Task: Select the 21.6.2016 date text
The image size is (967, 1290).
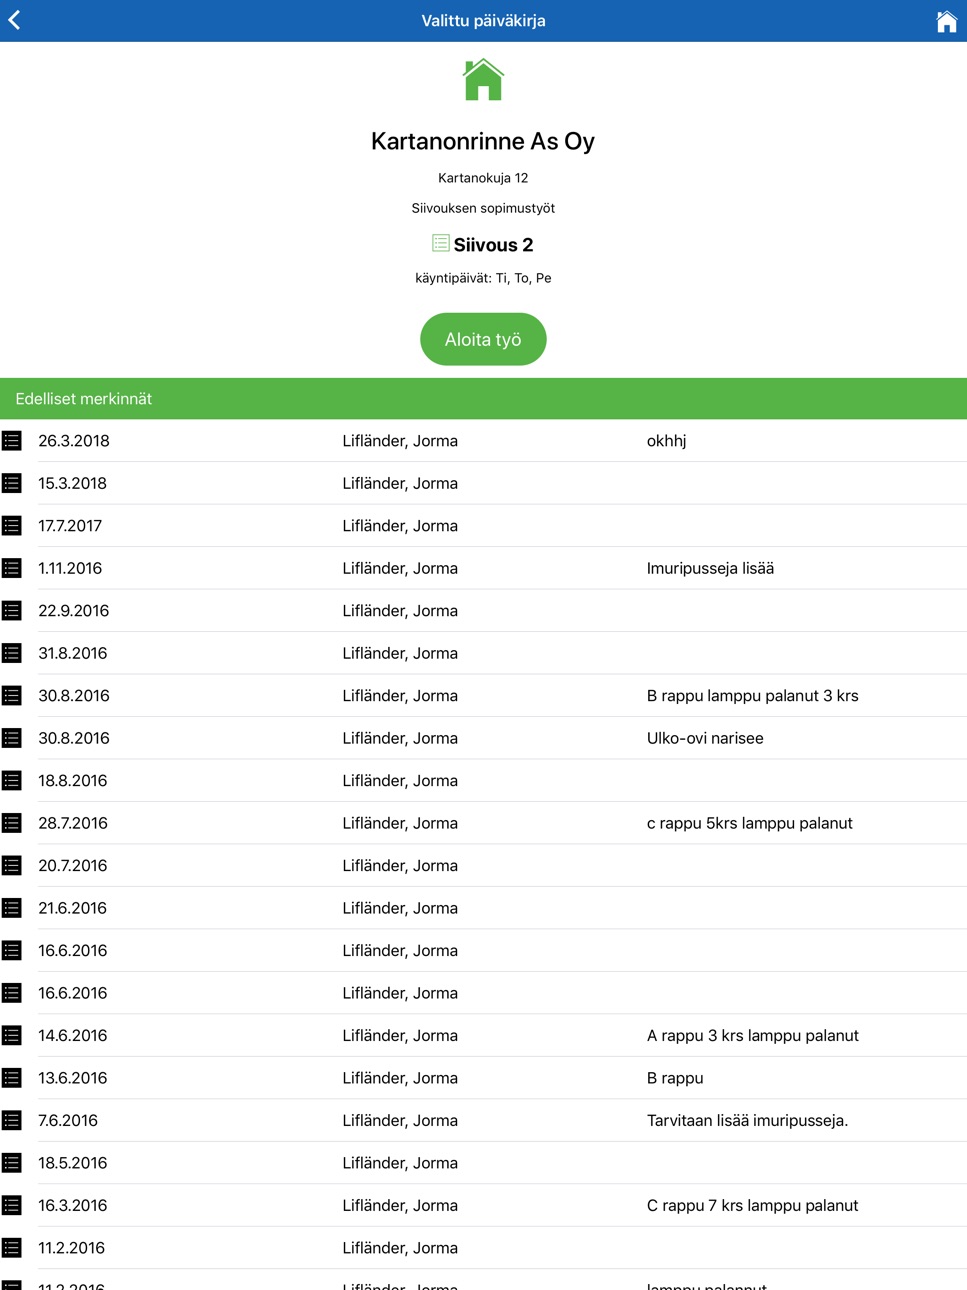Action: tap(73, 908)
